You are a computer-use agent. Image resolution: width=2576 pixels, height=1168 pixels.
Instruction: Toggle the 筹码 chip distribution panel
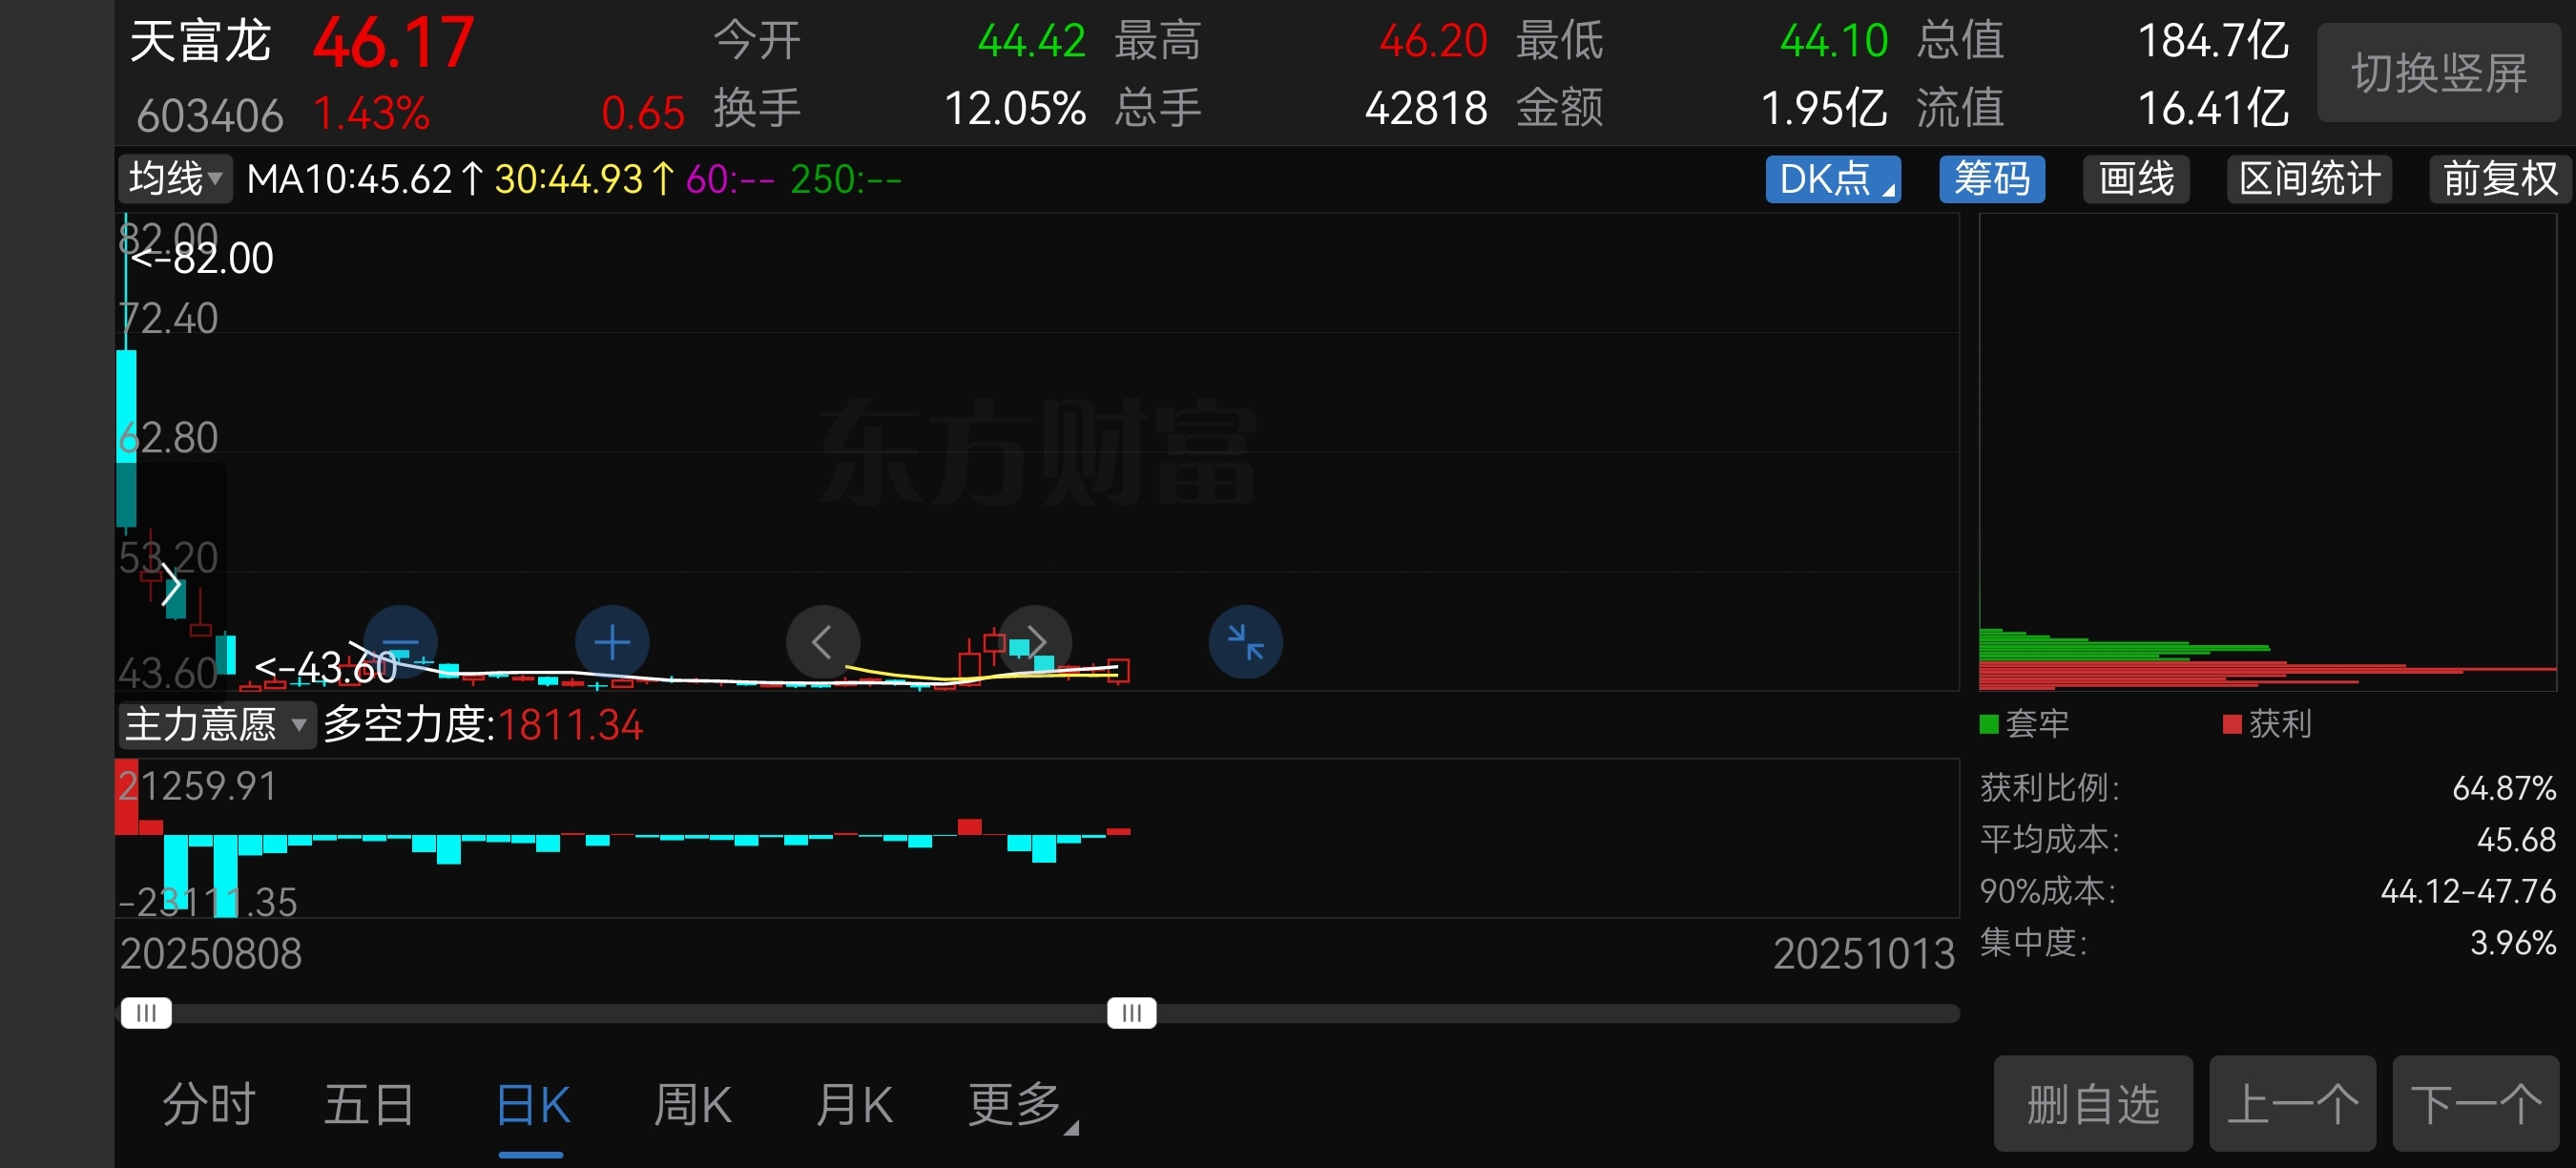pos(1991,180)
